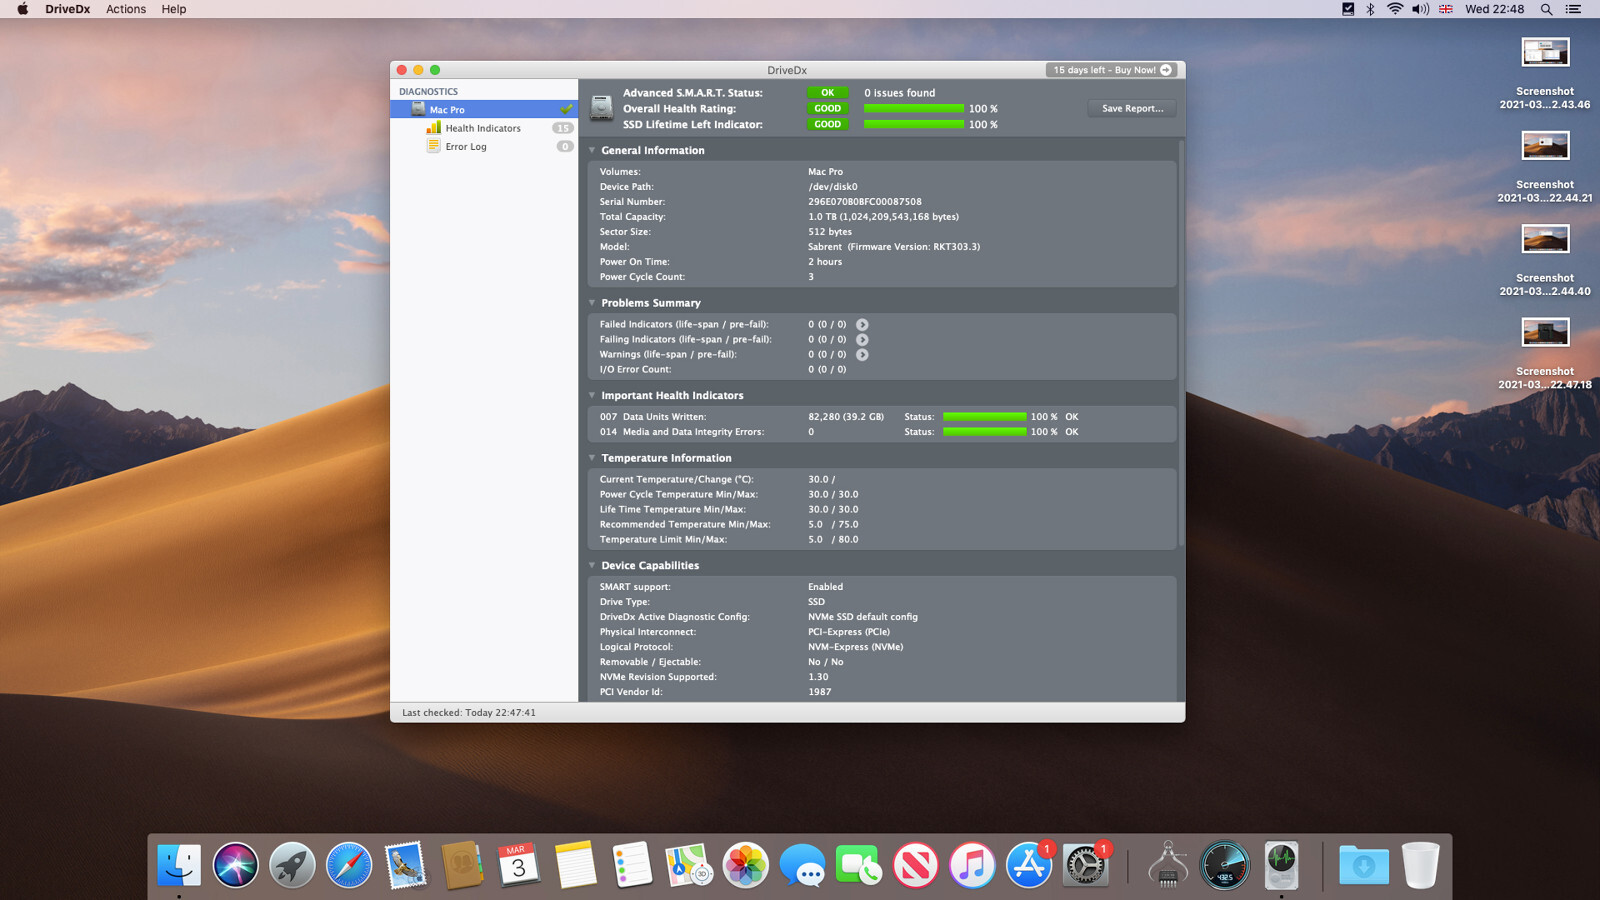Open Calendar showing MAR 3
The image size is (1600, 900).
[519, 865]
